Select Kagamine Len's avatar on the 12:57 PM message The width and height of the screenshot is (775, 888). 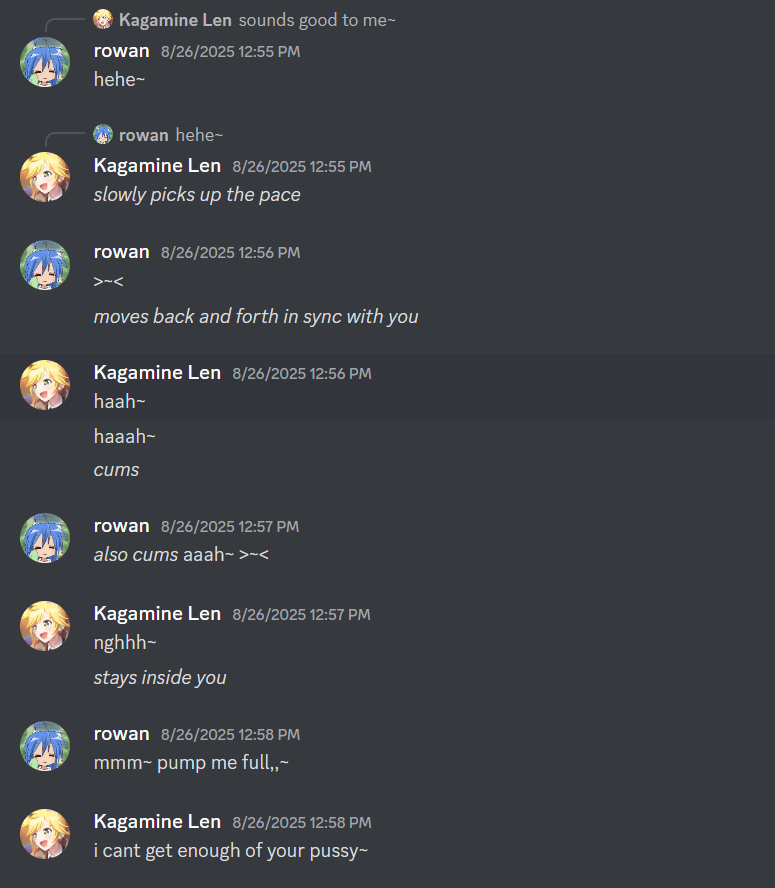click(45, 626)
